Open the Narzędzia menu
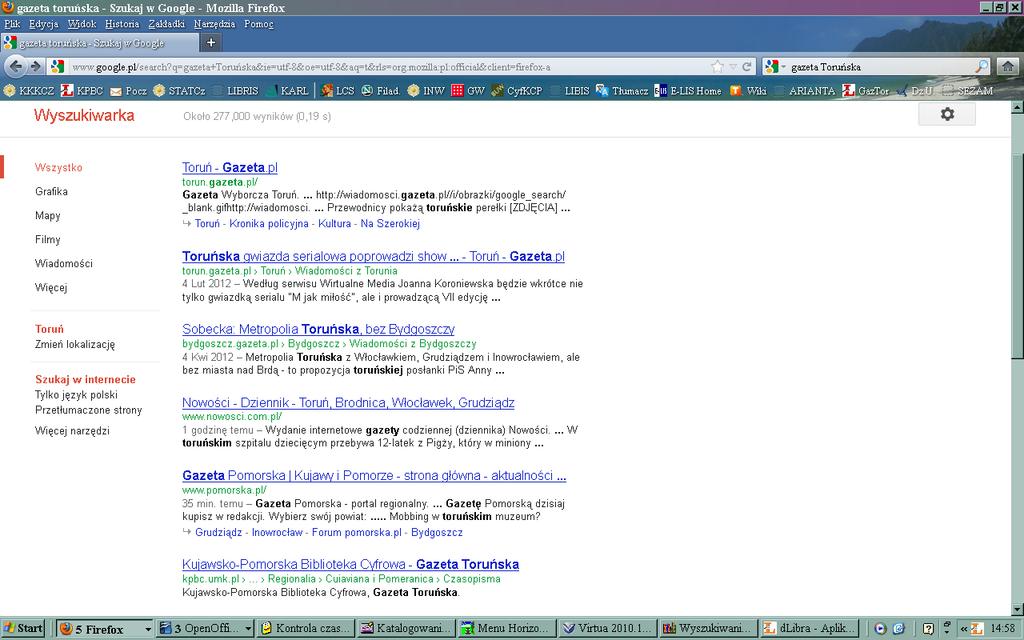Screen dimensions: 1024x640 [x=214, y=24]
